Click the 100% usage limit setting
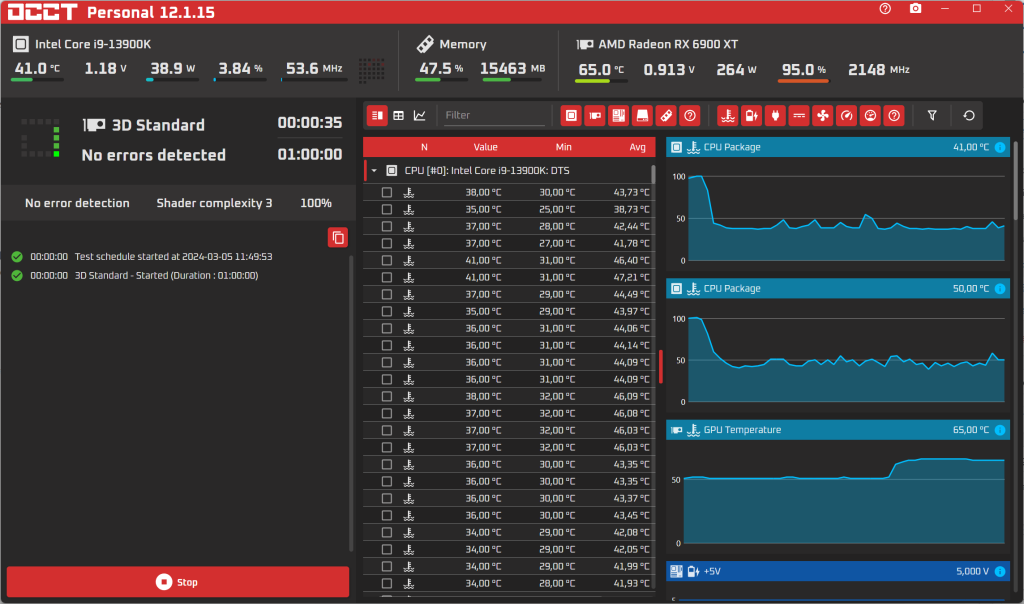Screen dimensions: 1024x604 316,203
